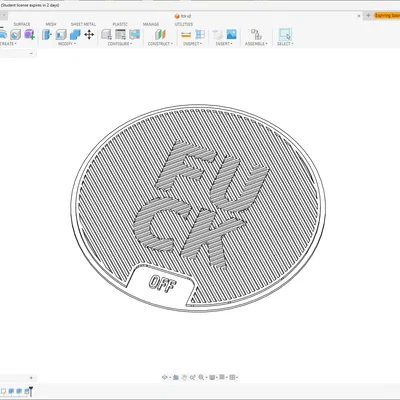
Task: Activate the Select window tool icon
Action: (285, 34)
